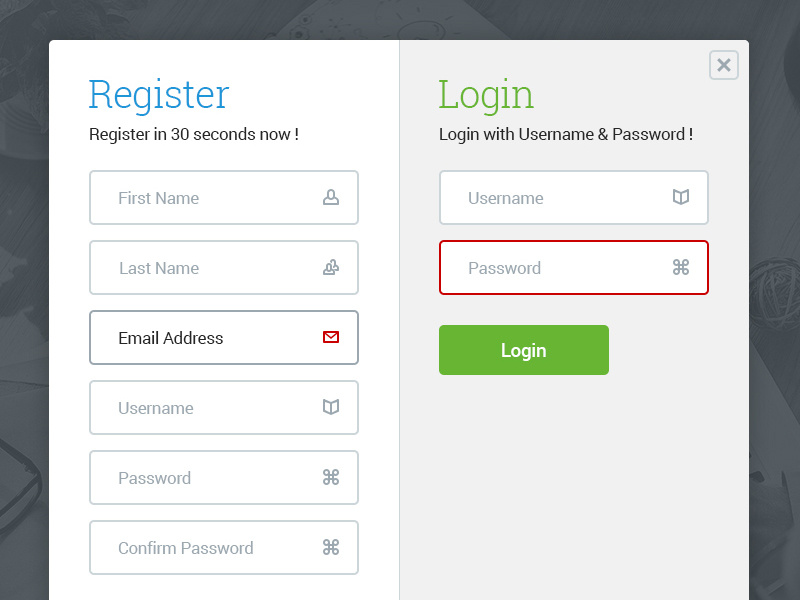800x600 pixels.
Task: Click the command-key icon beside Confirm Password
Action: [x=331, y=547]
